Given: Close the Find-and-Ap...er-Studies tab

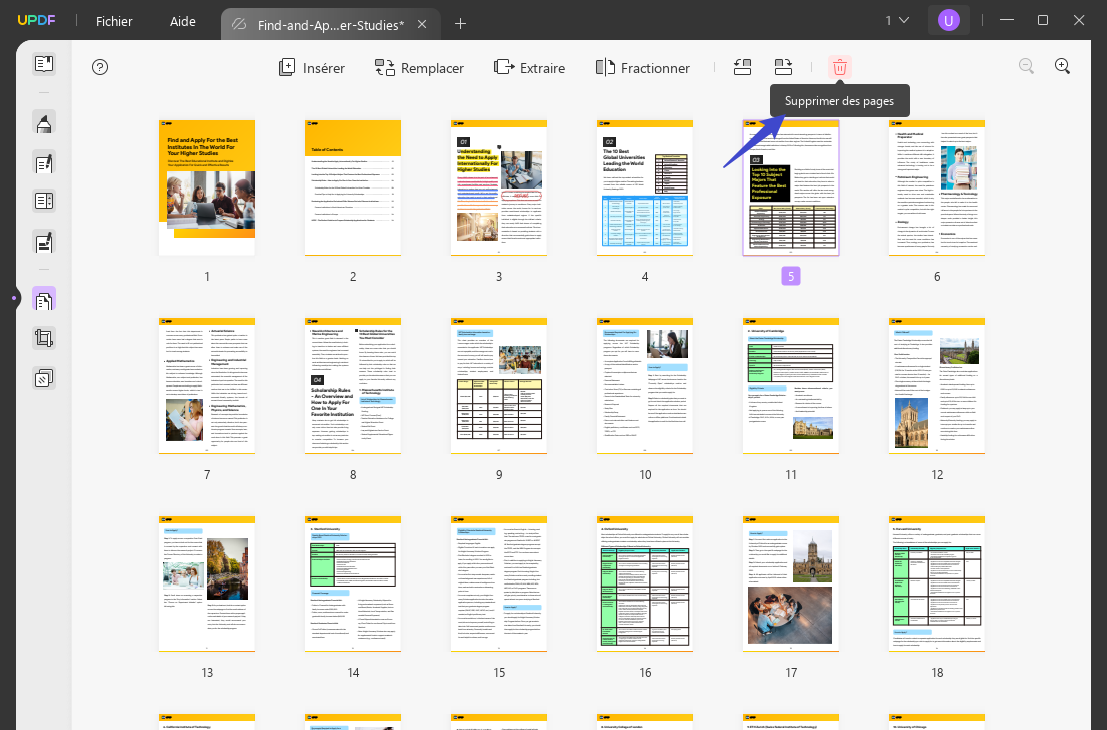Looking at the screenshot, I should [422, 24].
